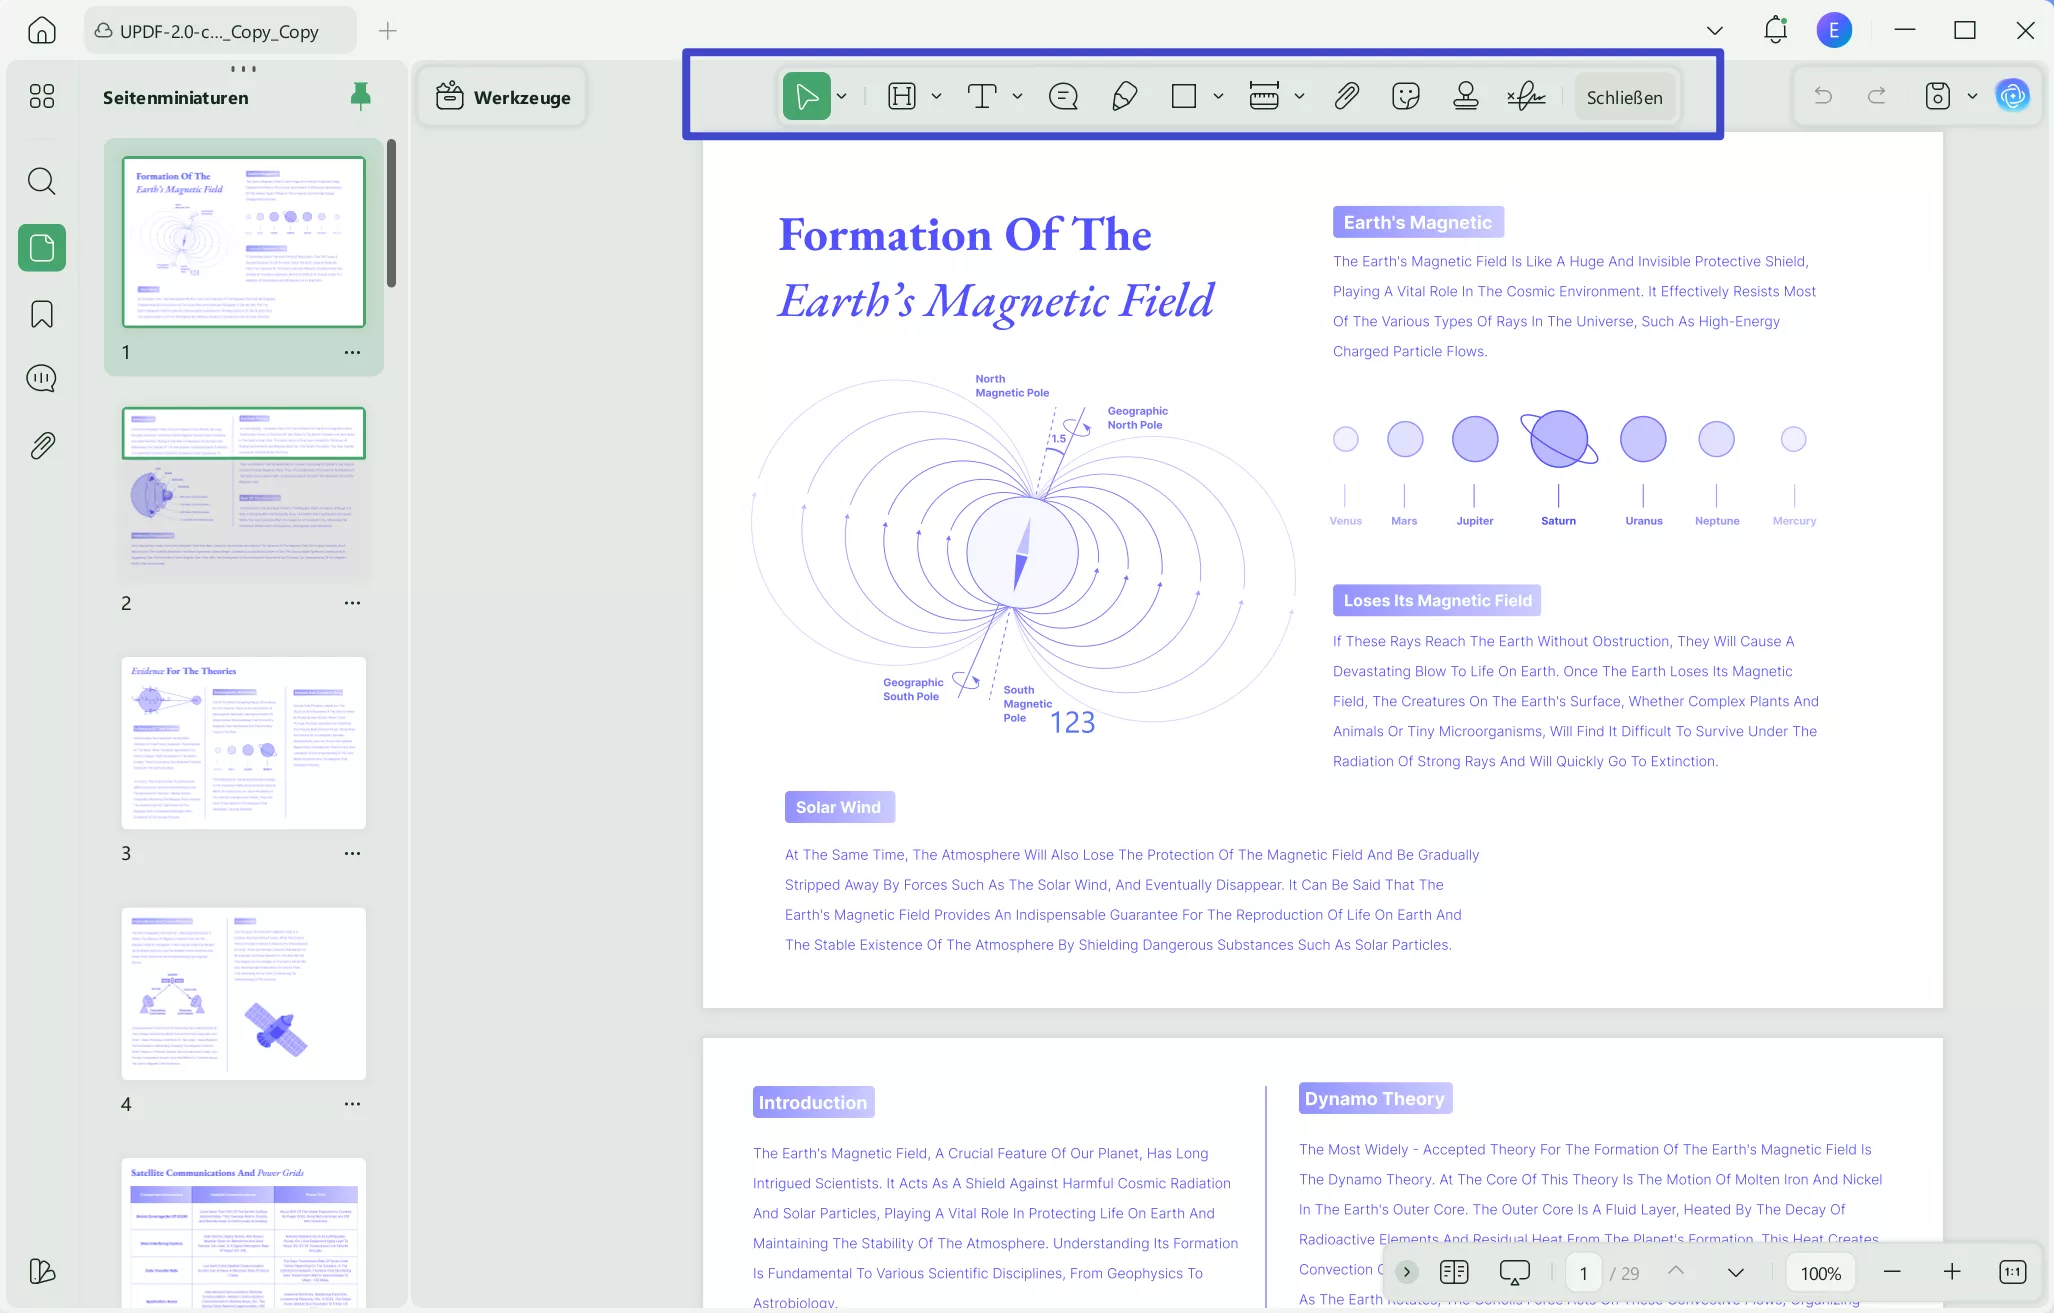Expand the shape tool dropdown arrow
The image size is (2054, 1313).
point(1219,97)
